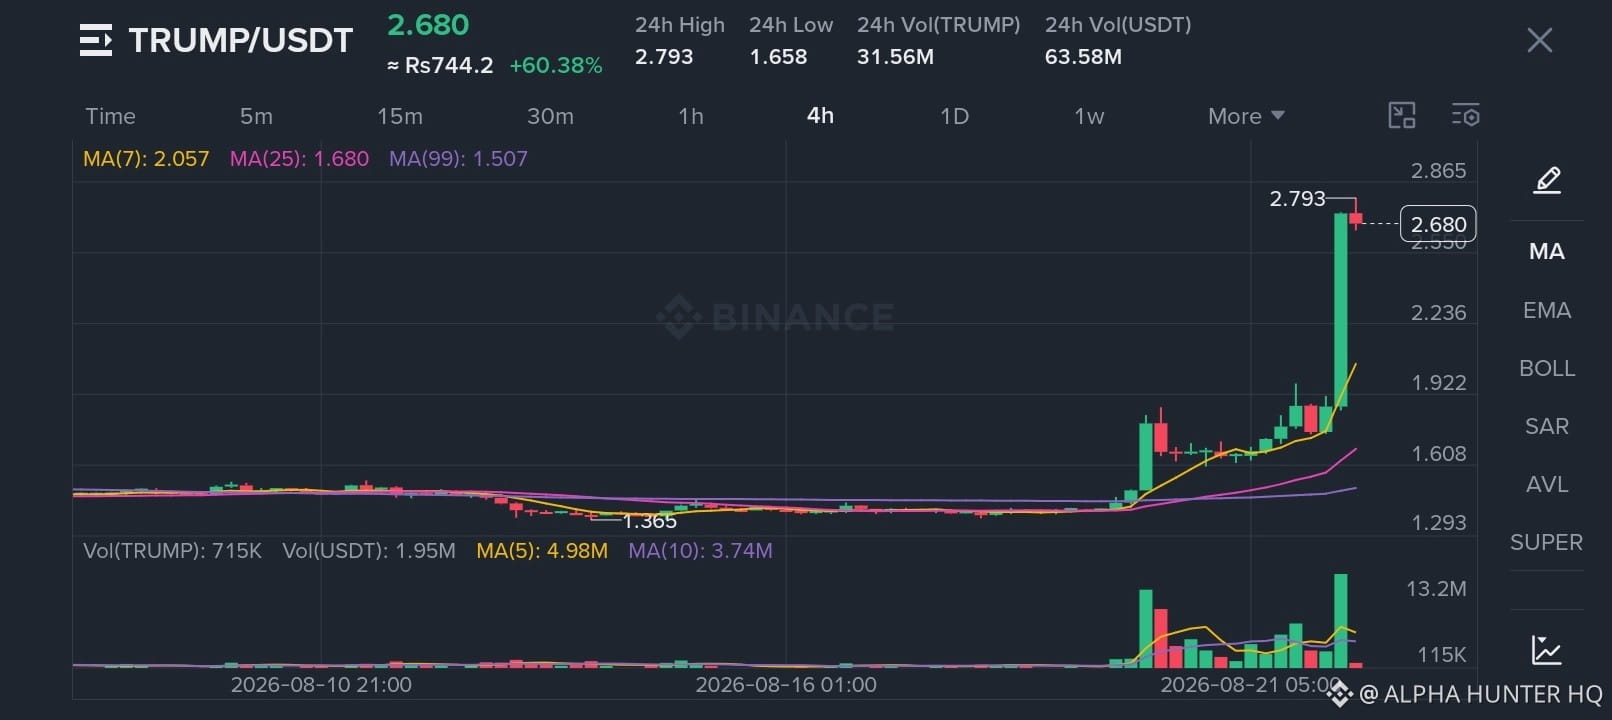Image resolution: width=1612 pixels, height=720 pixels.
Task: Select the 30m timeframe
Action: point(550,116)
